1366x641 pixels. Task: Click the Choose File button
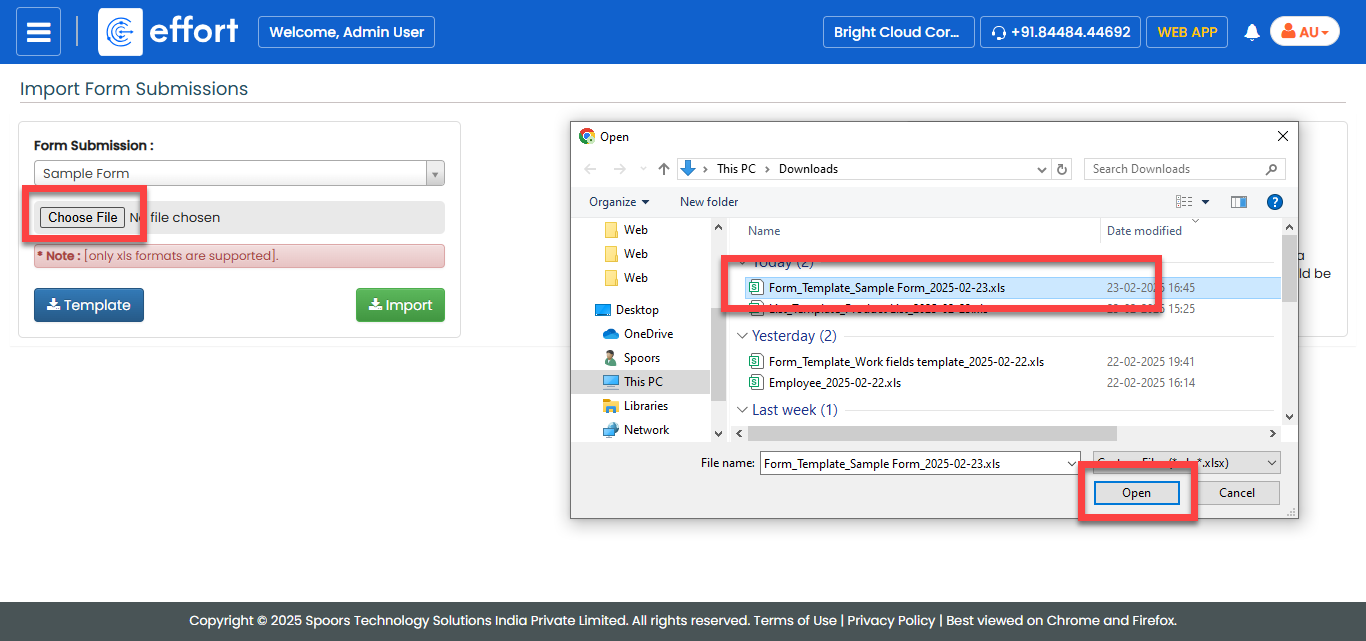coord(83,217)
